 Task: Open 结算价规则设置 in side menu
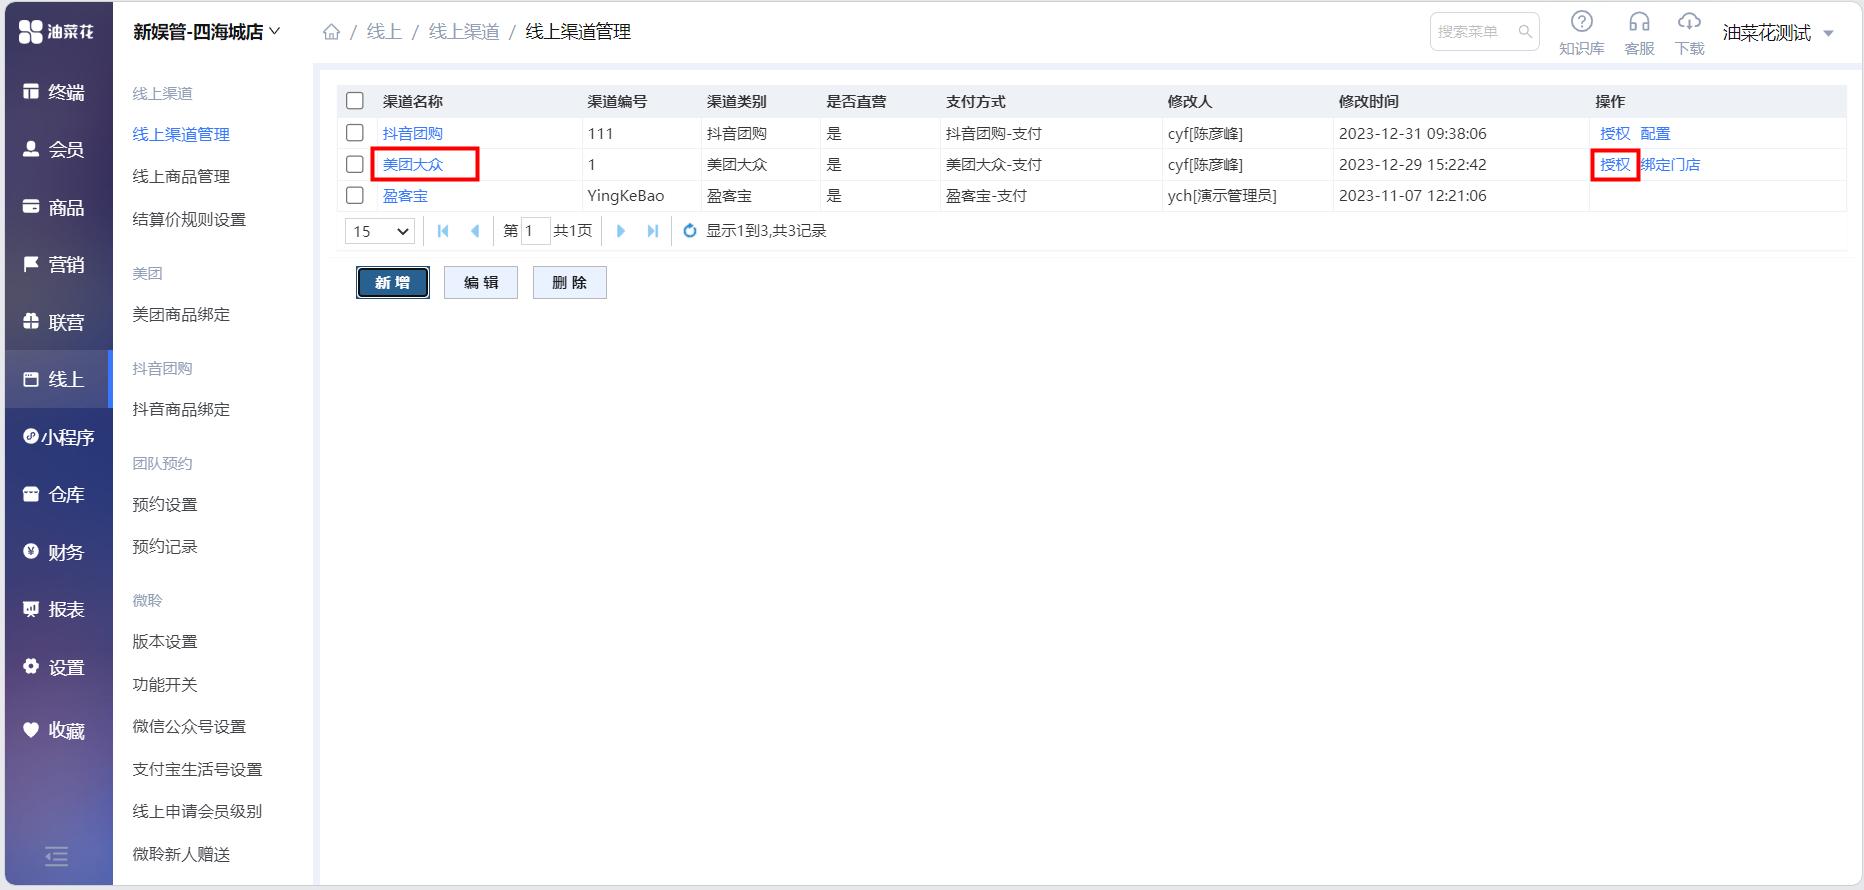tap(189, 220)
